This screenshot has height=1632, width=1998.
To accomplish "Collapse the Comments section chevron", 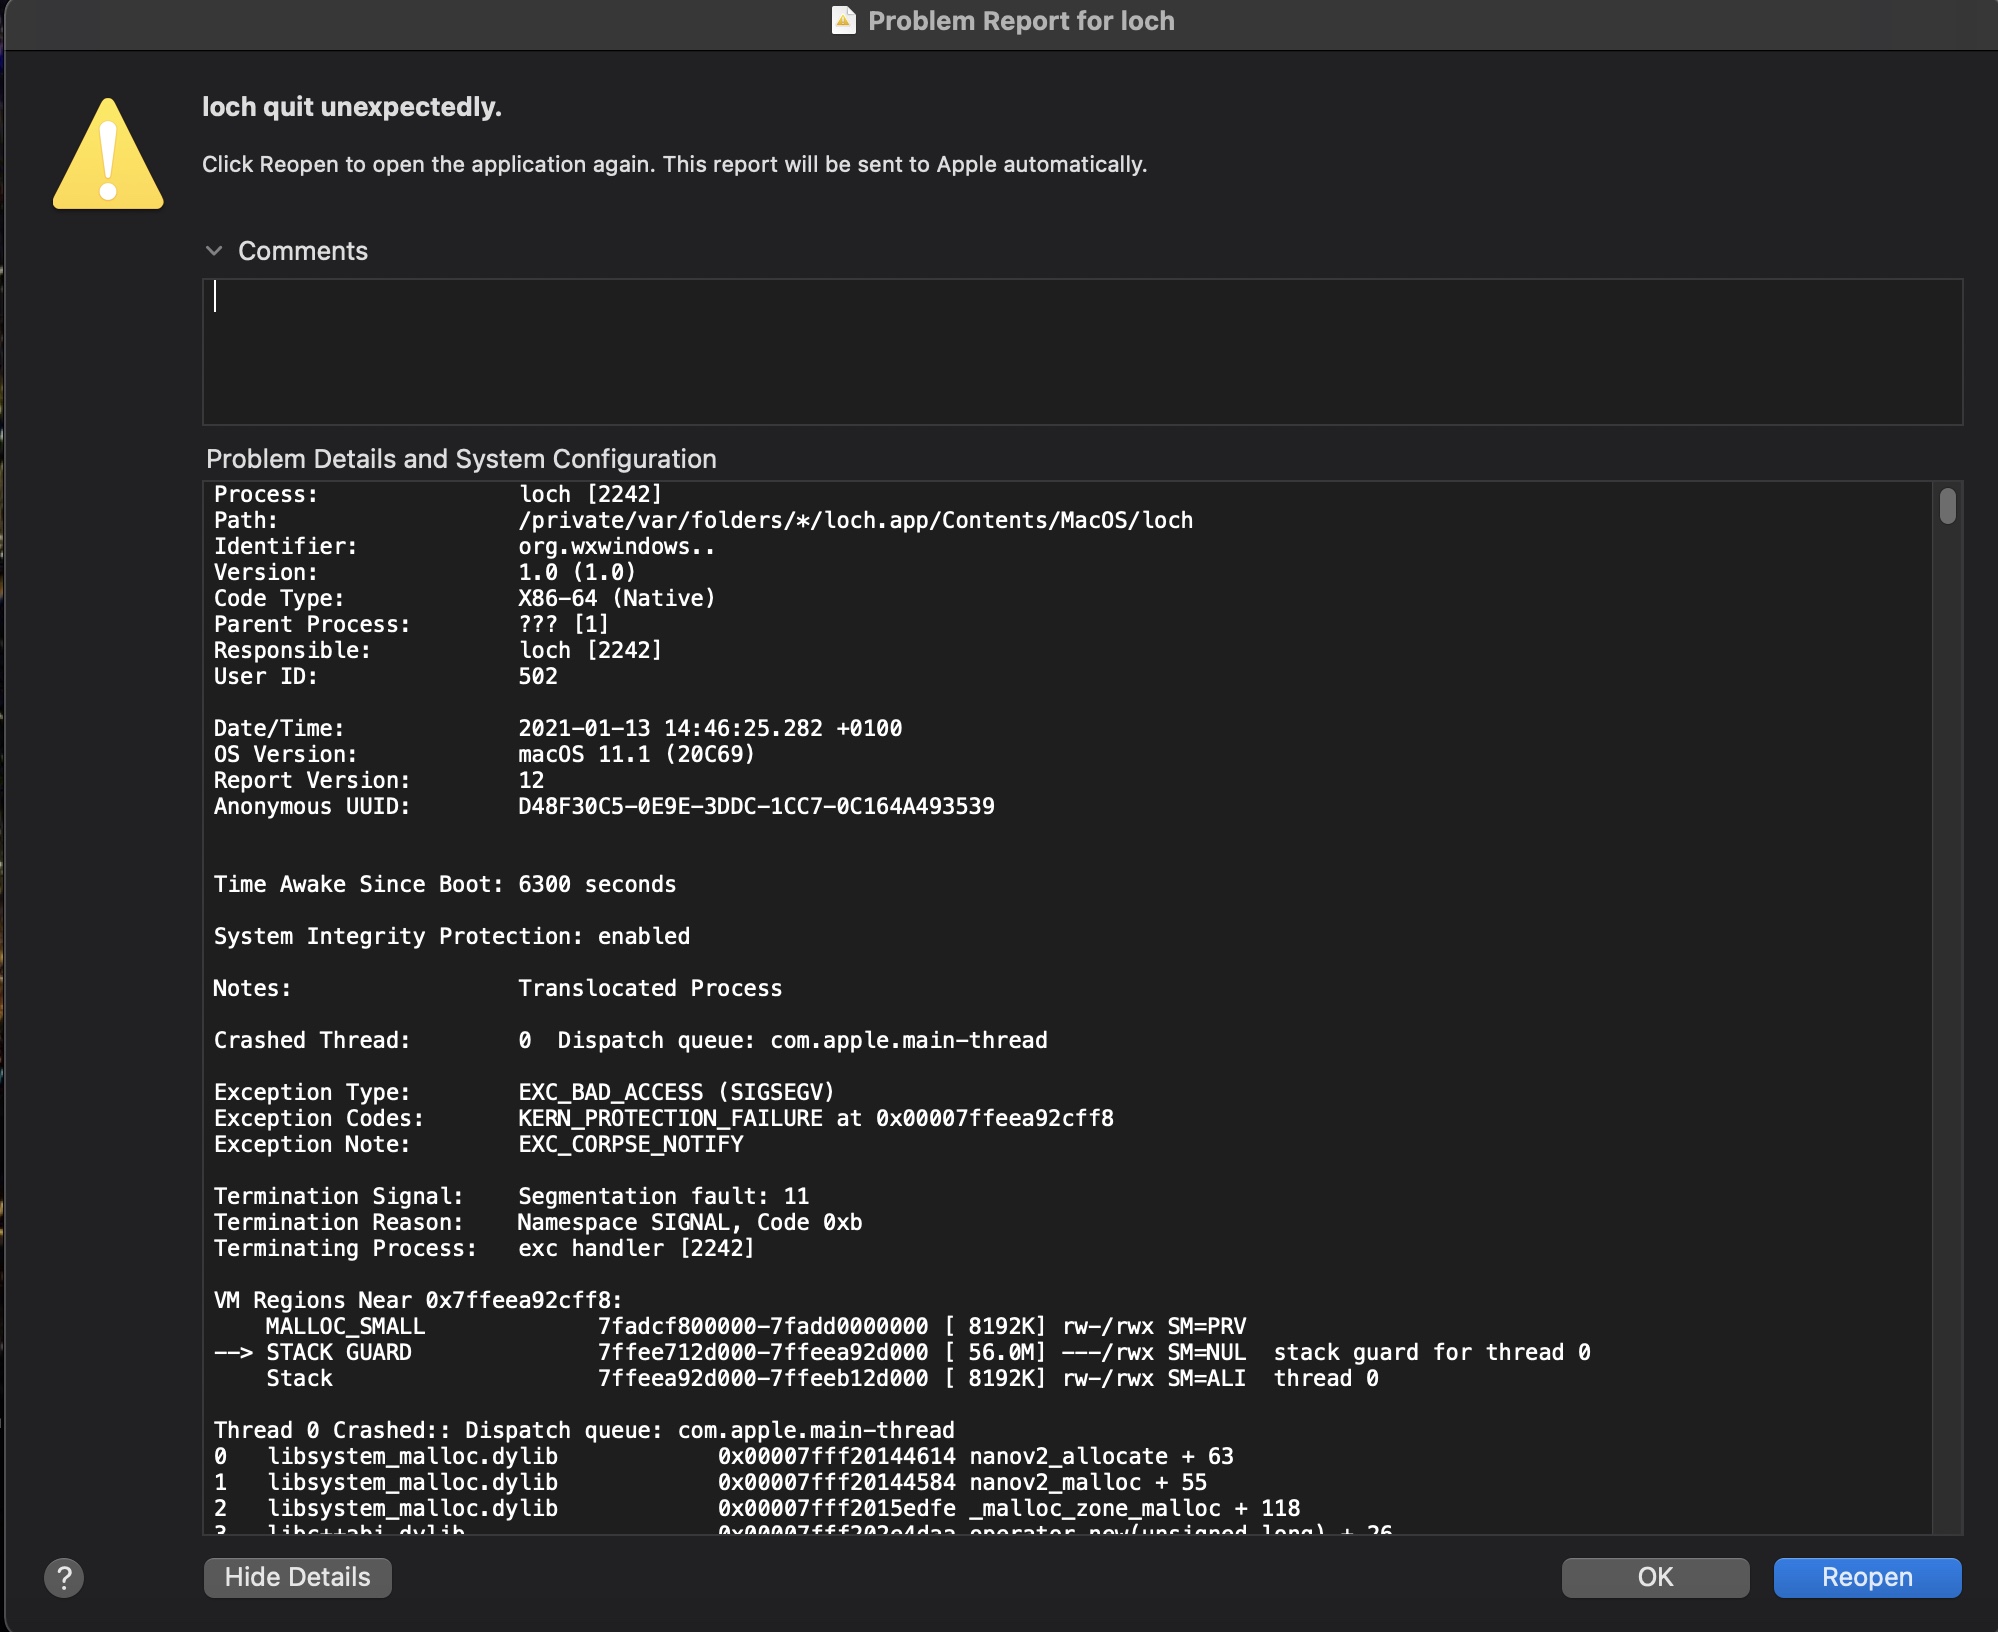I will [x=213, y=251].
